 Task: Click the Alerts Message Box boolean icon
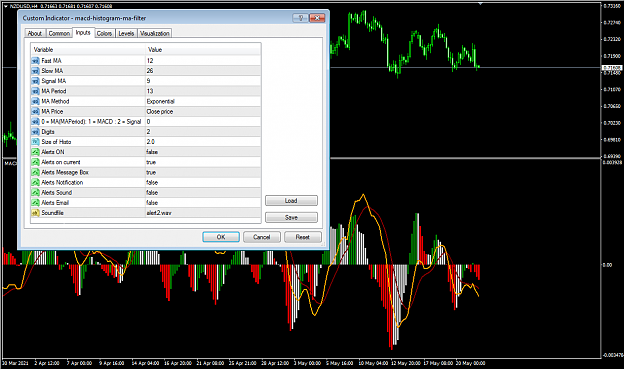35,172
